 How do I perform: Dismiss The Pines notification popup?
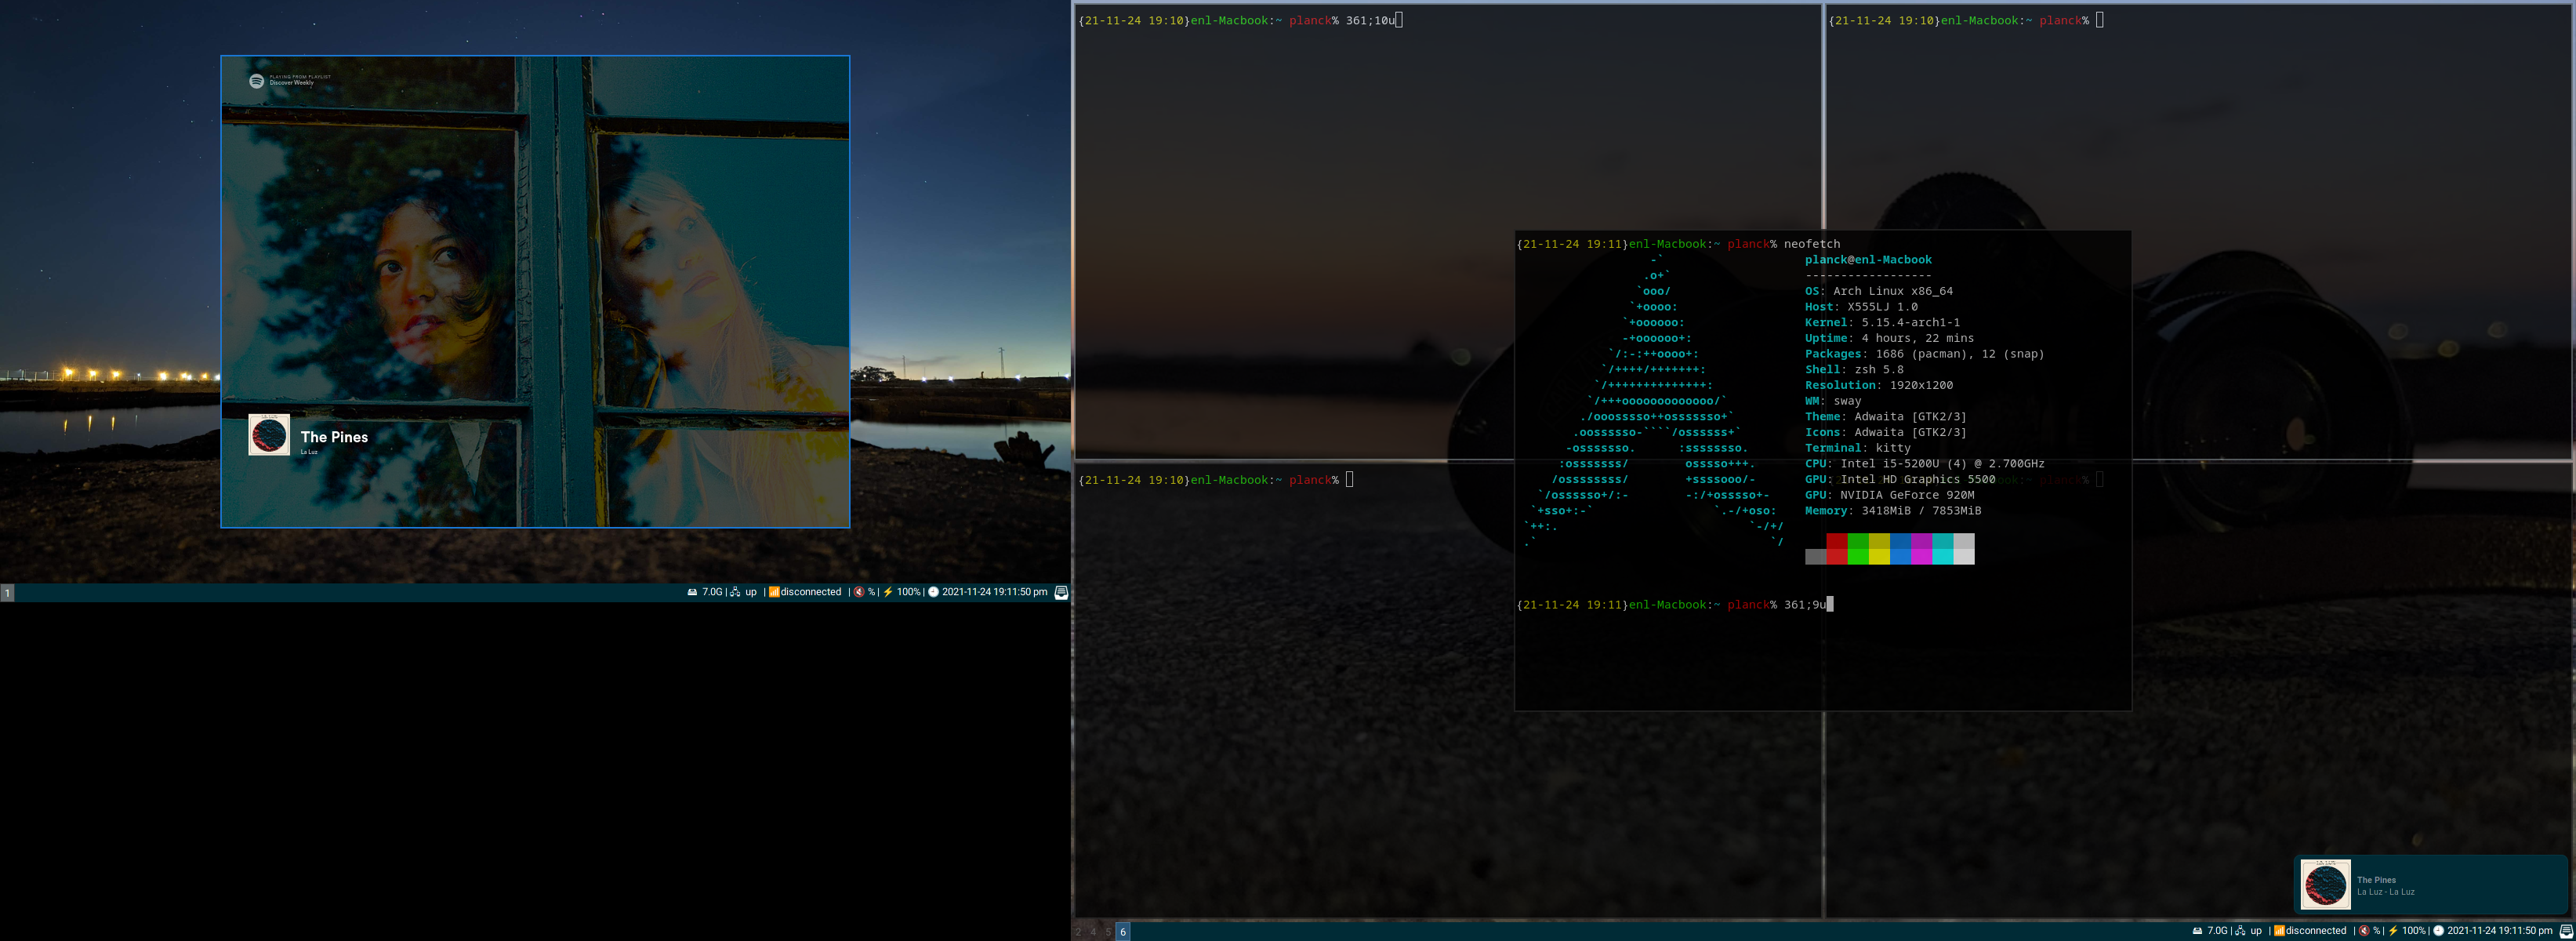pos(2430,884)
